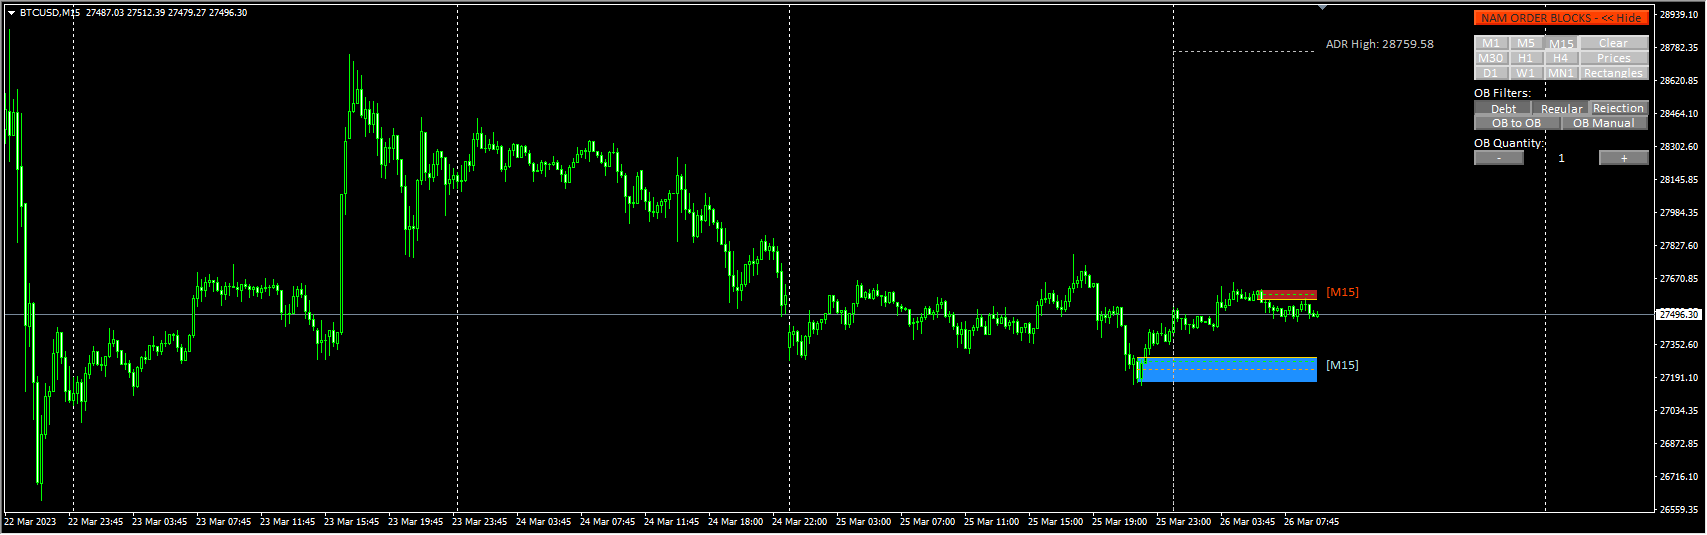Click price axis value 27670.85
Screen dimensions: 1707x535
click(1679, 279)
